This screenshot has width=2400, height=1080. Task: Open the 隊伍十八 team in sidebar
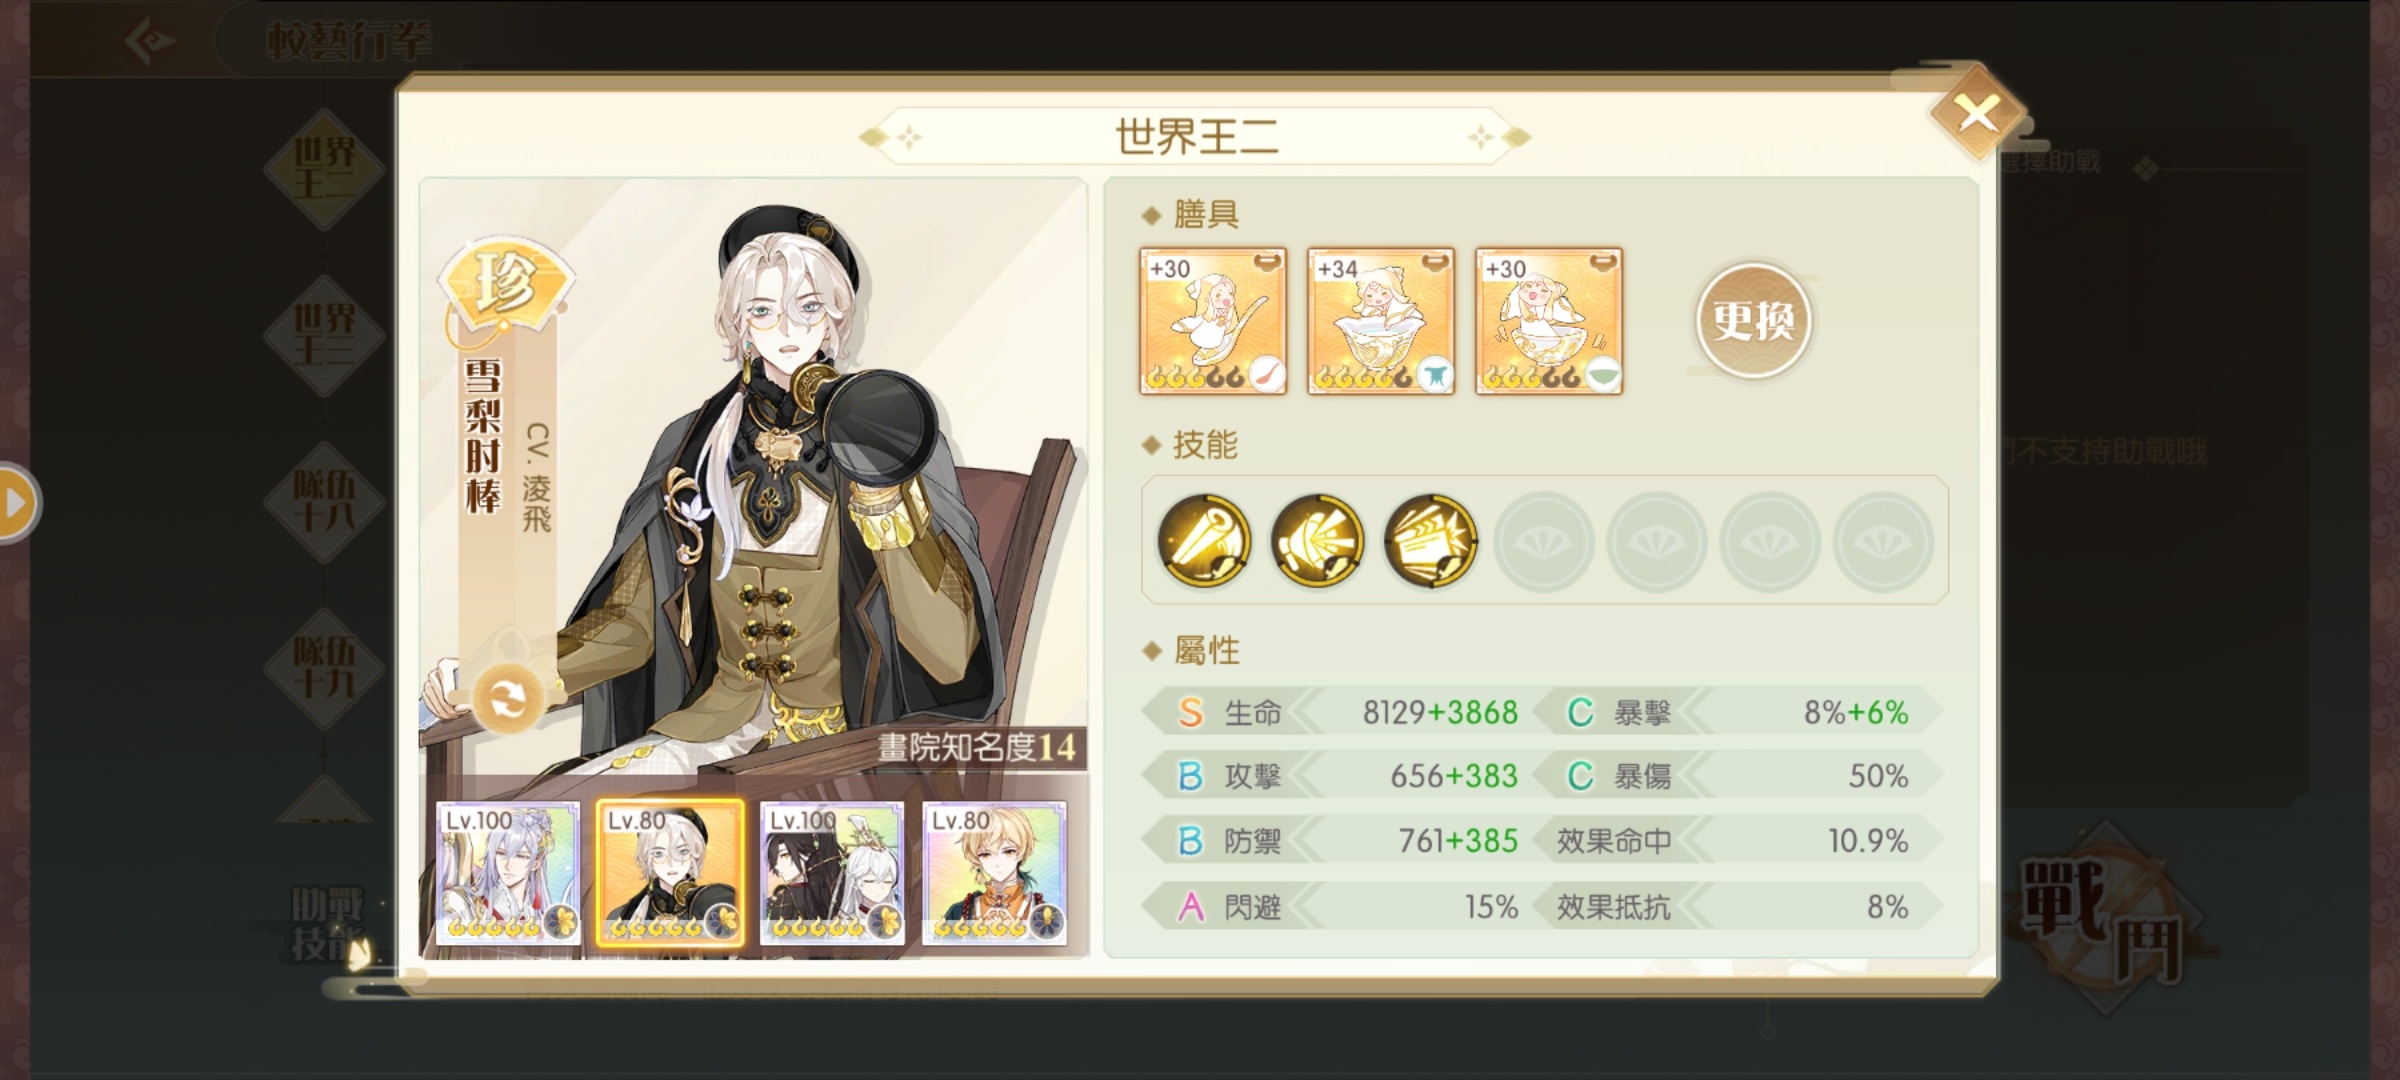click(324, 501)
